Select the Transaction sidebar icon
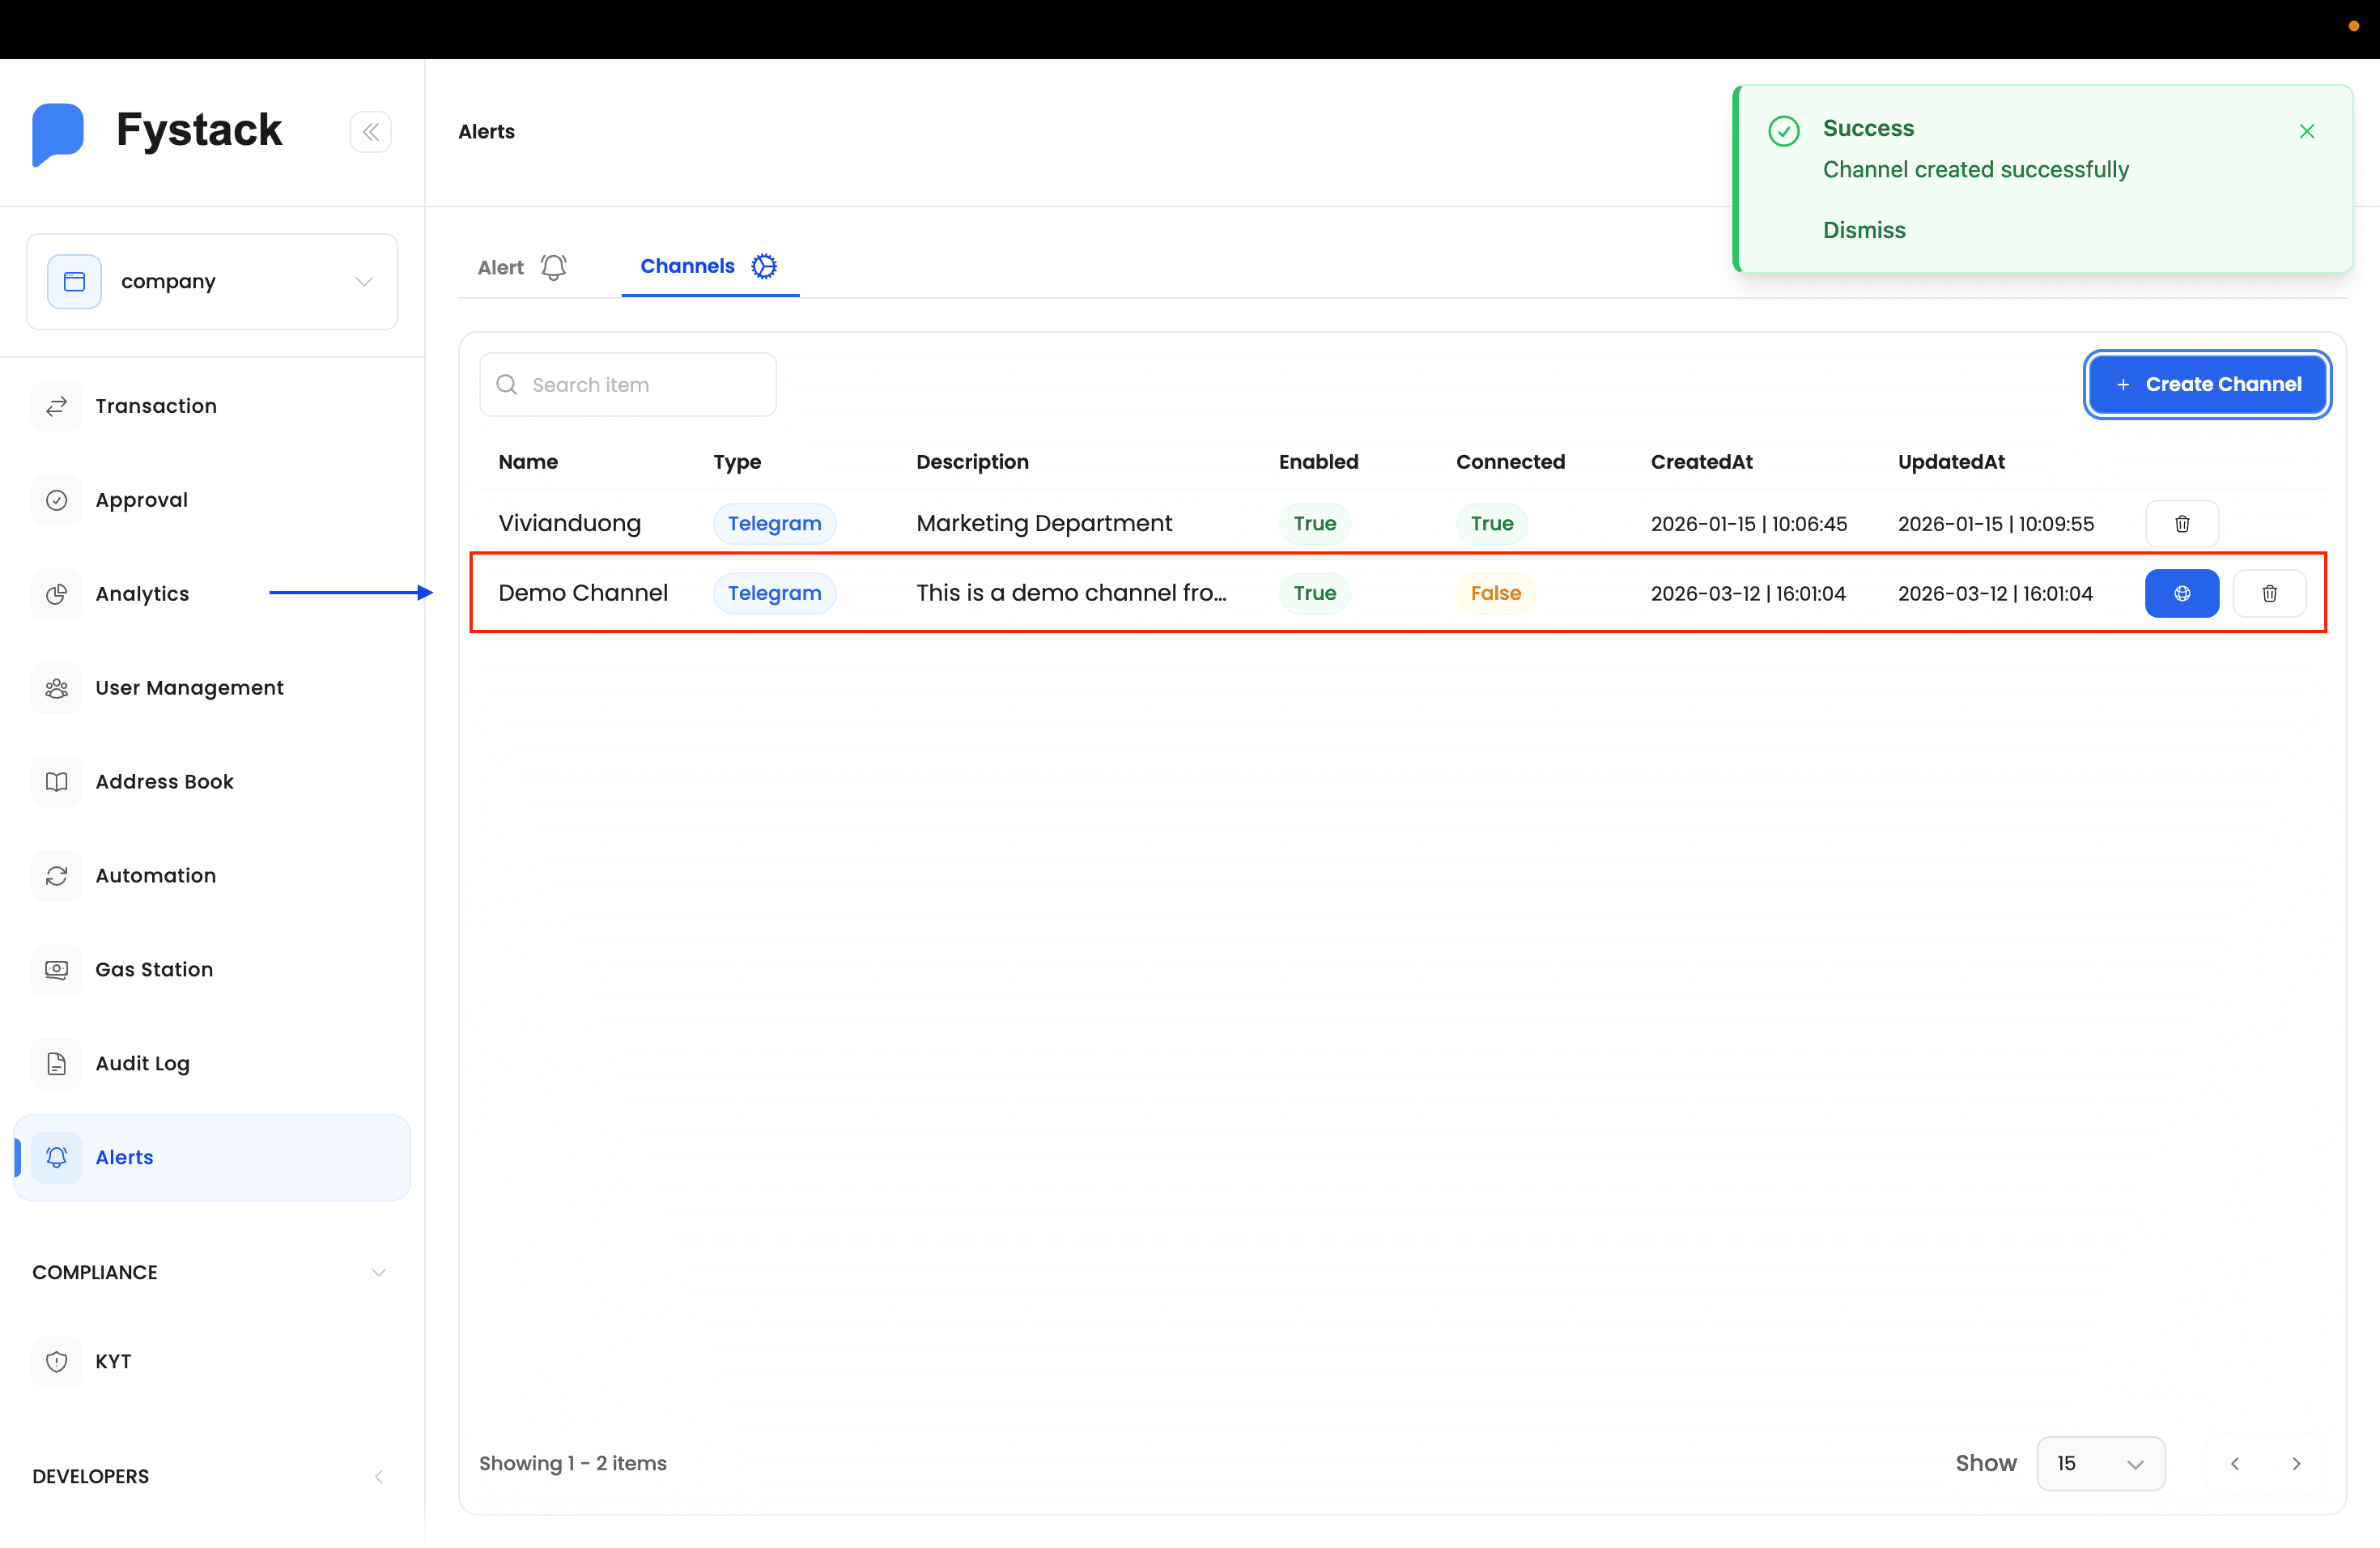 point(57,405)
